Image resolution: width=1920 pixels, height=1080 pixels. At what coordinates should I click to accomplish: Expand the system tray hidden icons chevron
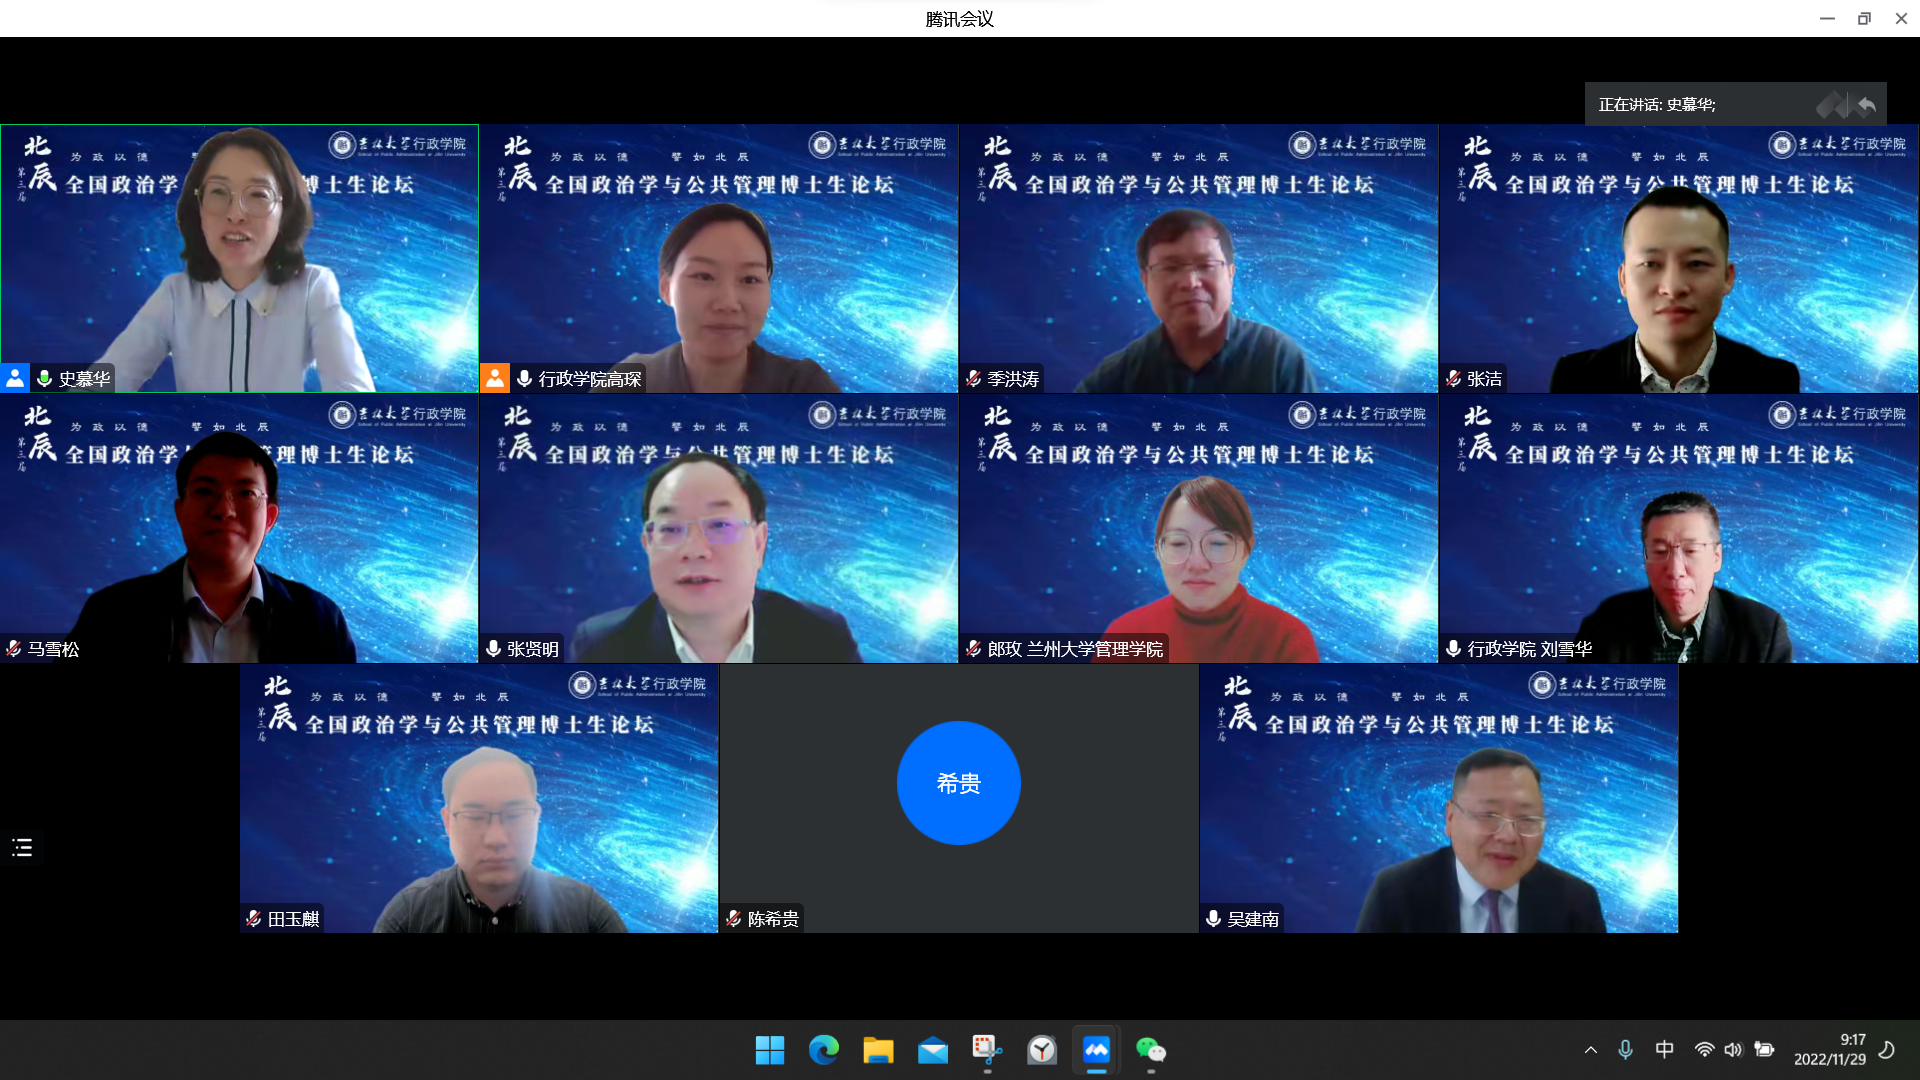click(x=1590, y=1050)
